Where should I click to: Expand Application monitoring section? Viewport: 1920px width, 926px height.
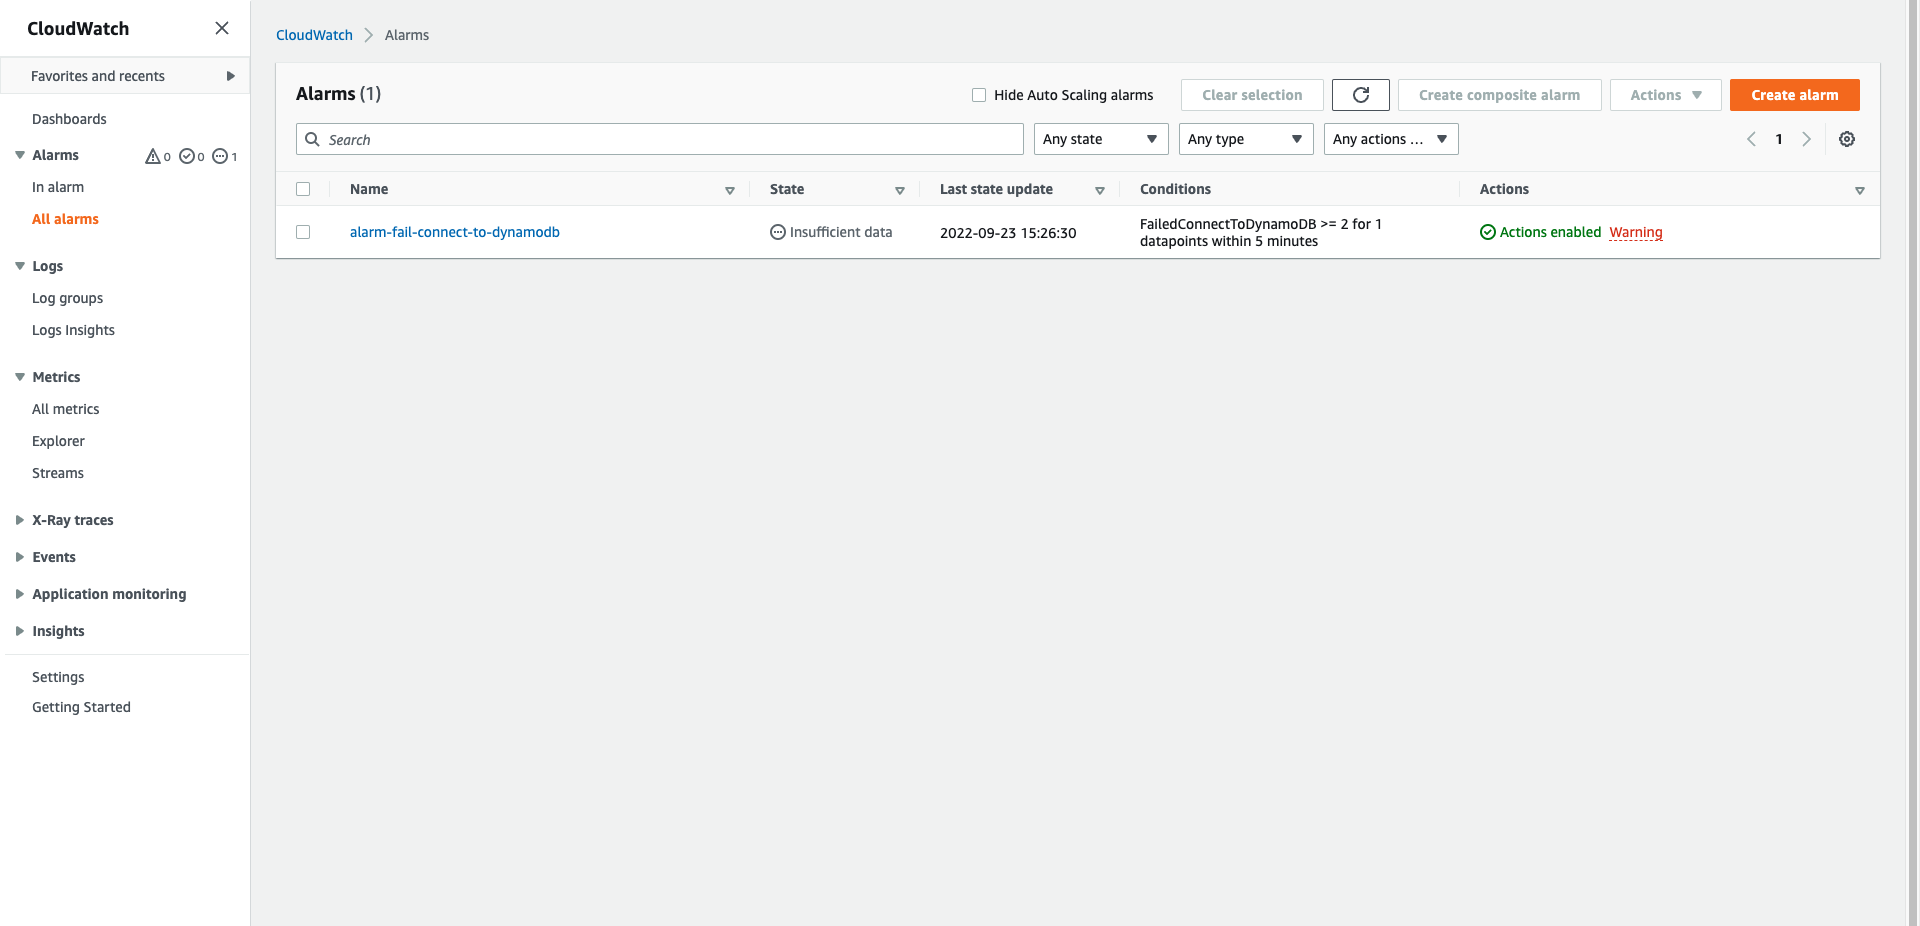pyautogui.click(x=20, y=594)
